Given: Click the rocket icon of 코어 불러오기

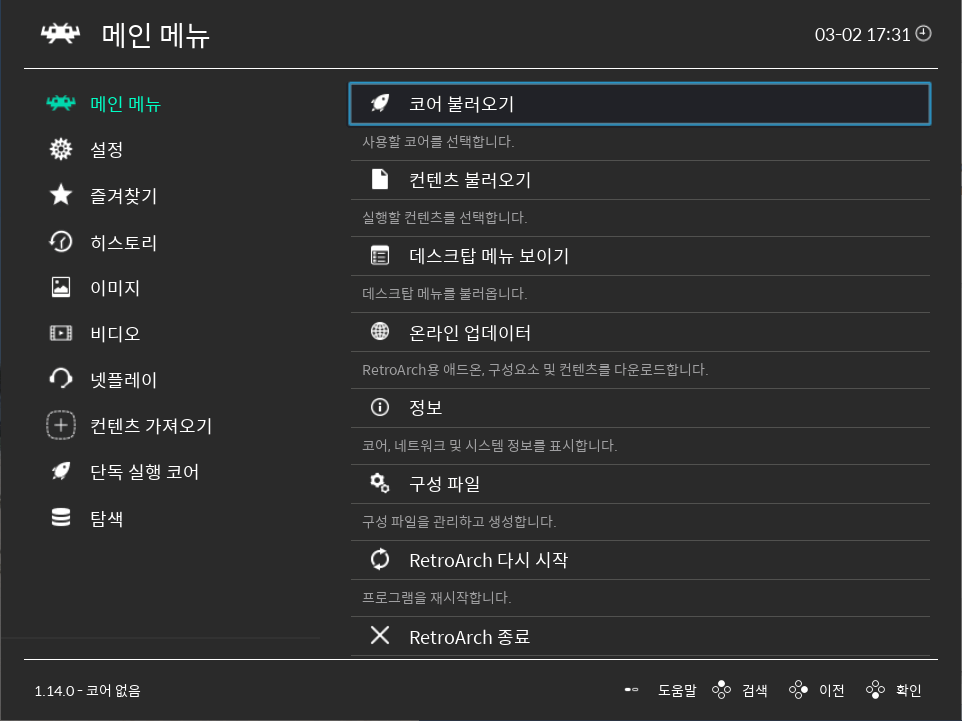Looking at the screenshot, I should pyautogui.click(x=380, y=103).
